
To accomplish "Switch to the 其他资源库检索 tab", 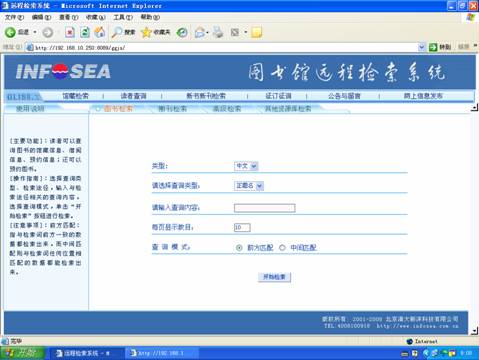I will [288, 109].
